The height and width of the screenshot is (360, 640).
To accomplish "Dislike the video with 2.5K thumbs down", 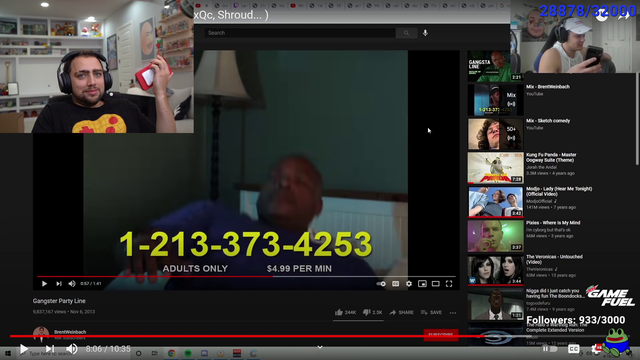I will coord(373,312).
